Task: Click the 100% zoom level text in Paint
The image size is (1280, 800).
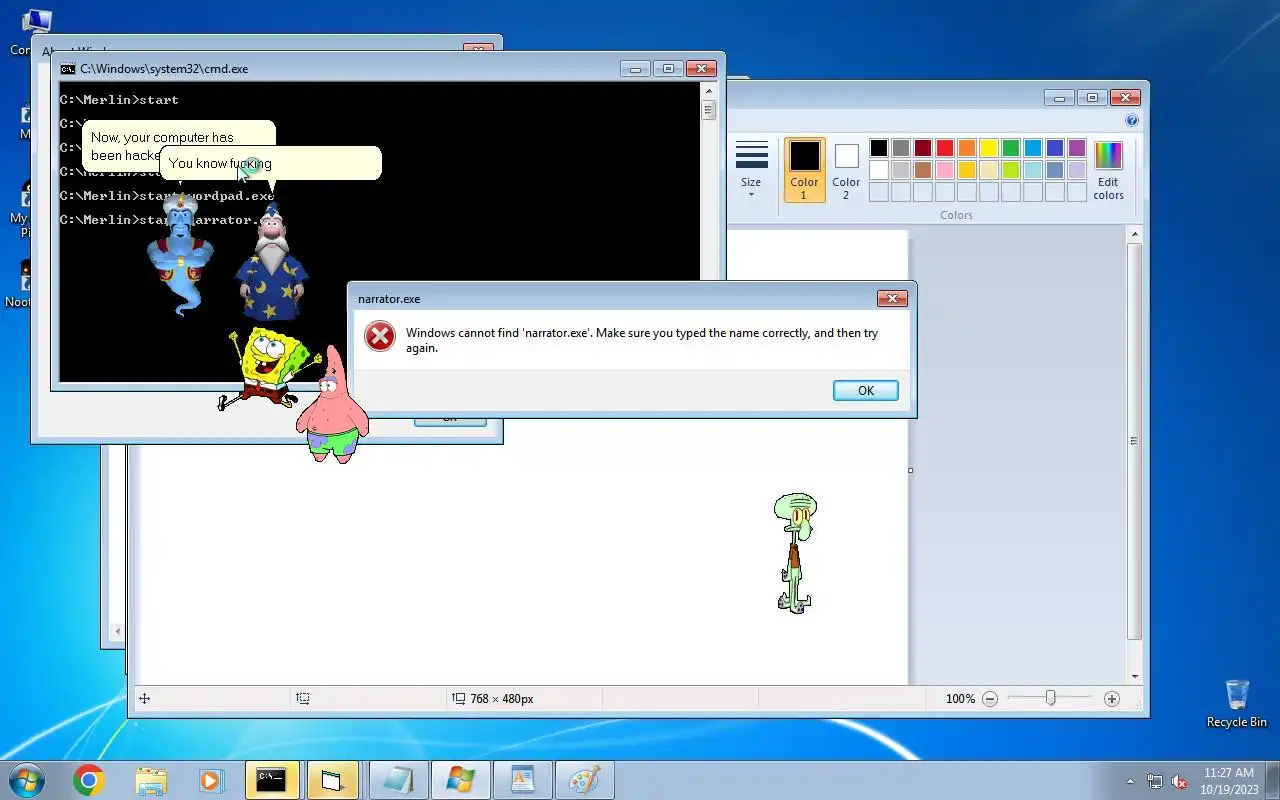Action: pos(960,699)
